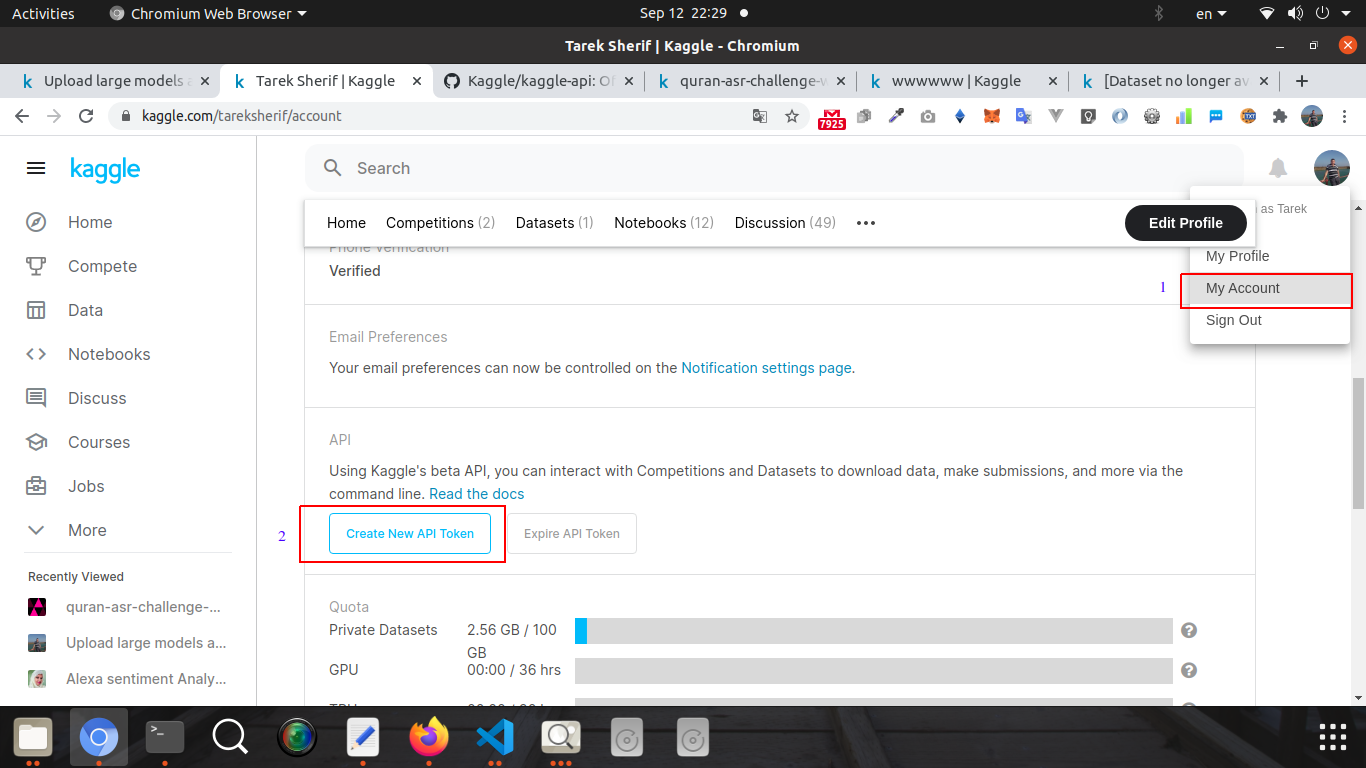Click the address bar URL

click(x=242, y=116)
